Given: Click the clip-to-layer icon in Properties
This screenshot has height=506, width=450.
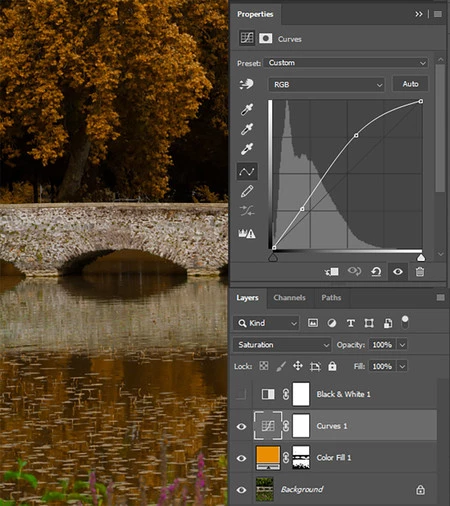Looking at the screenshot, I should click(332, 272).
